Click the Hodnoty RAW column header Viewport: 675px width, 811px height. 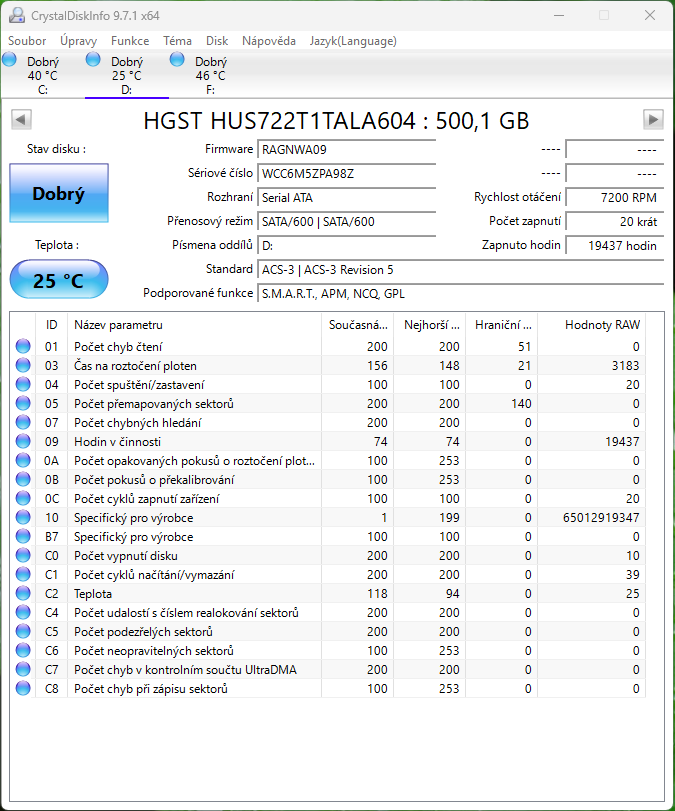point(591,325)
